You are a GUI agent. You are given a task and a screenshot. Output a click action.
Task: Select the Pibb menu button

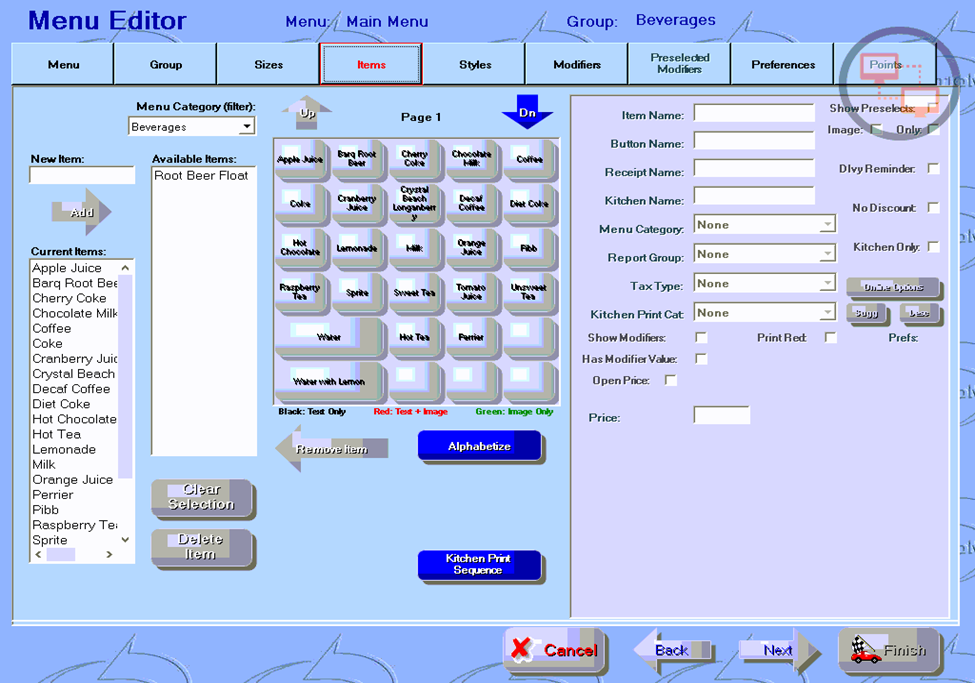pos(529,248)
